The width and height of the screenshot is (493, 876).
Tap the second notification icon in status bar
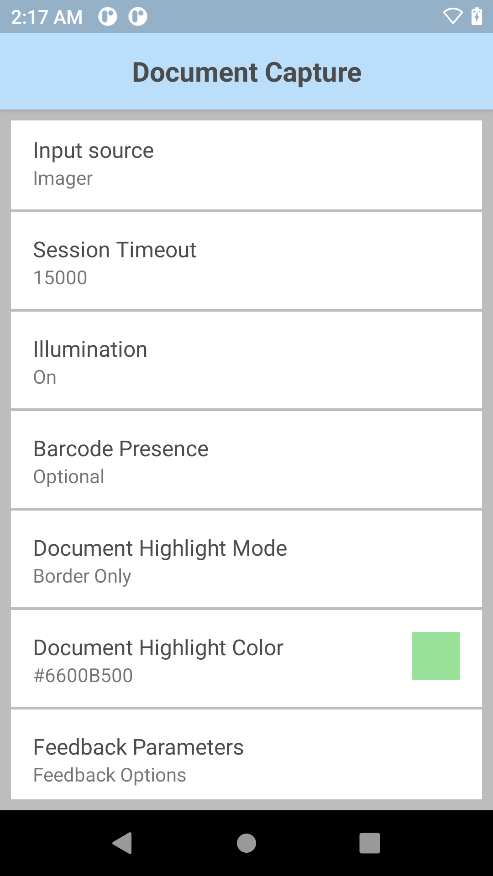tap(138, 17)
